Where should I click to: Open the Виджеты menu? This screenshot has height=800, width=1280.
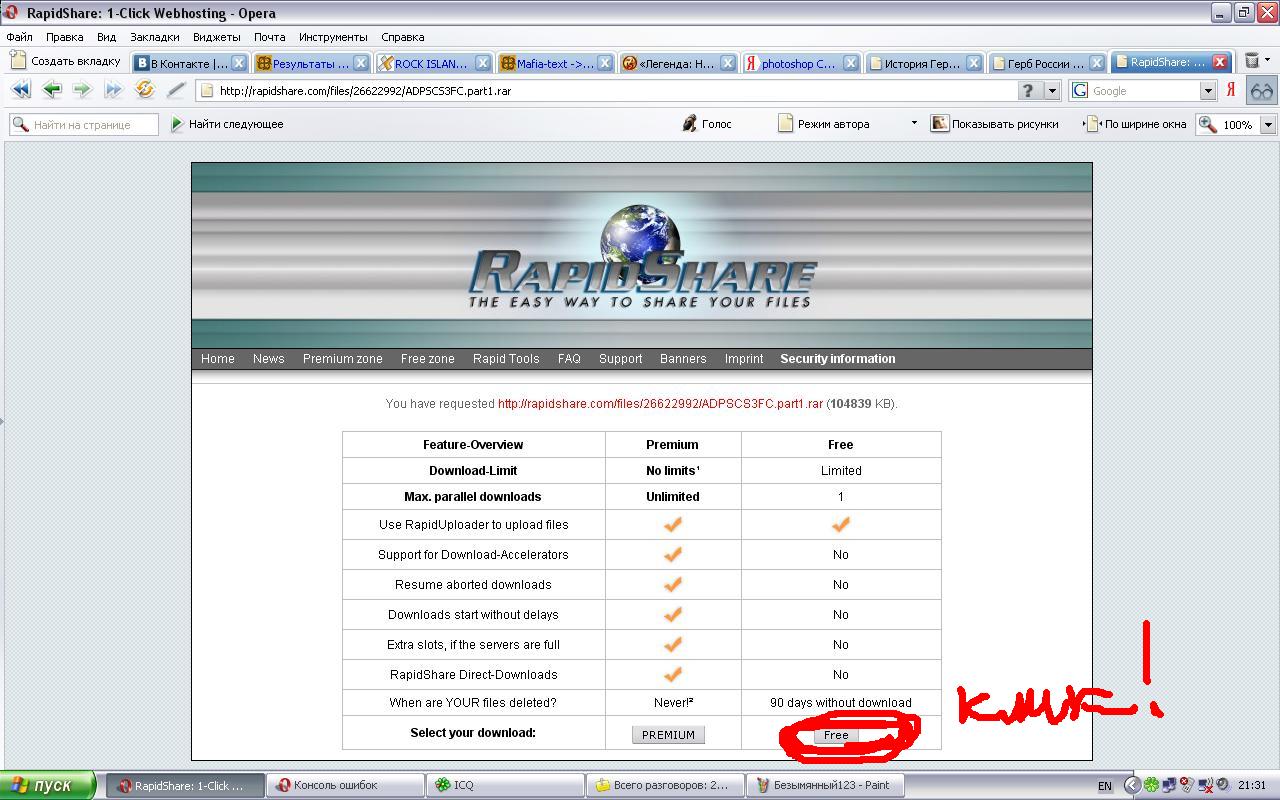pyautogui.click(x=217, y=37)
